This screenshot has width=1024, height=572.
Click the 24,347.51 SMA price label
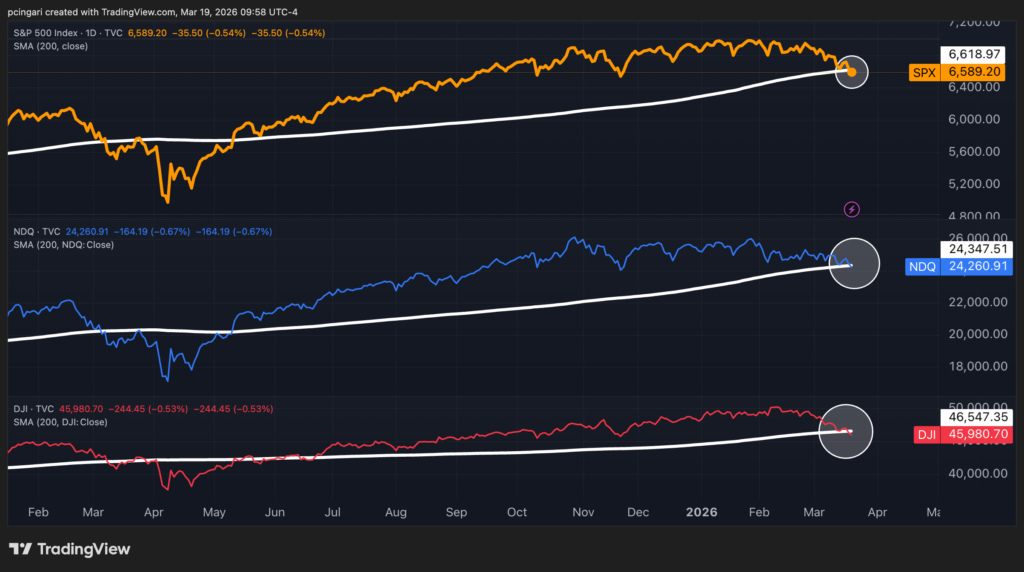[x=972, y=249]
